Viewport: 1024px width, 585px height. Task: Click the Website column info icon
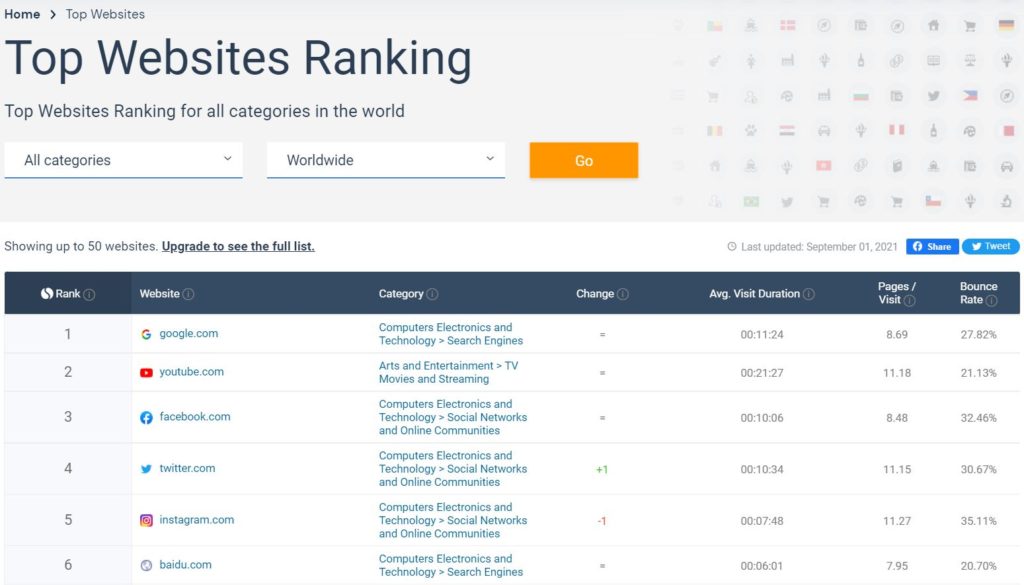pos(188,294)
